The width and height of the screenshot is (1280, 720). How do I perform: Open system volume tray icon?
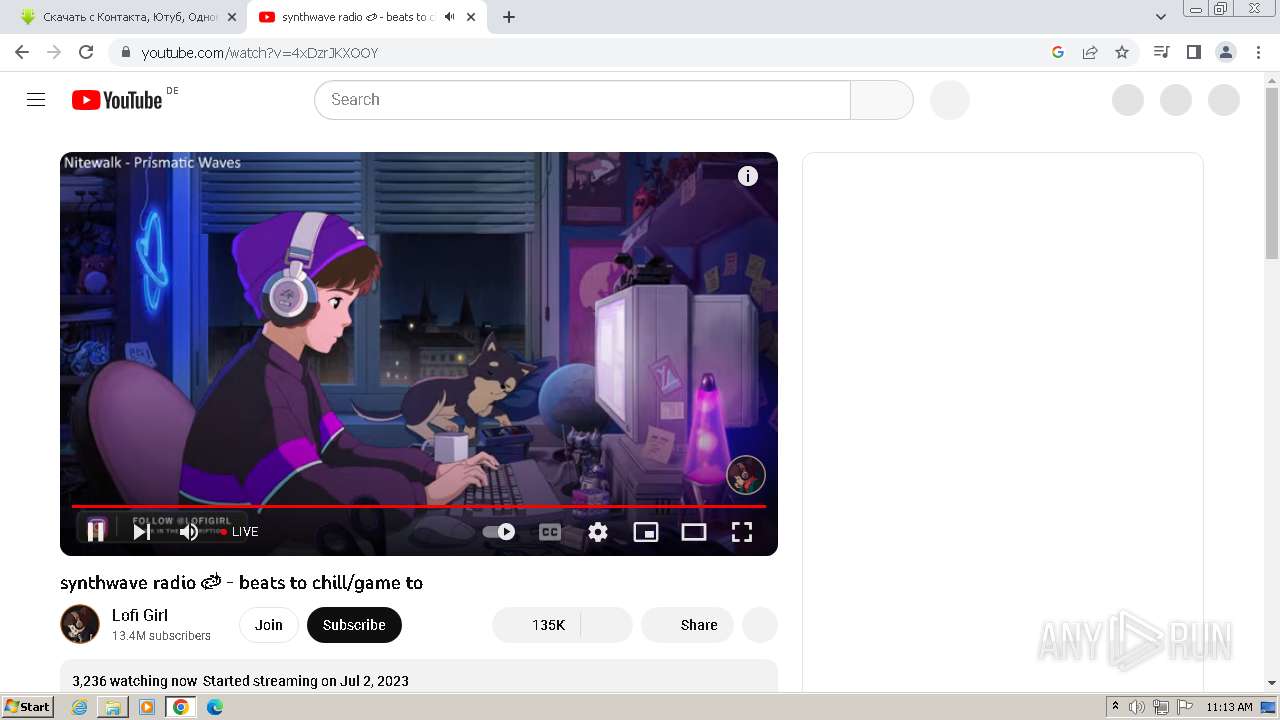(1137, 707)
